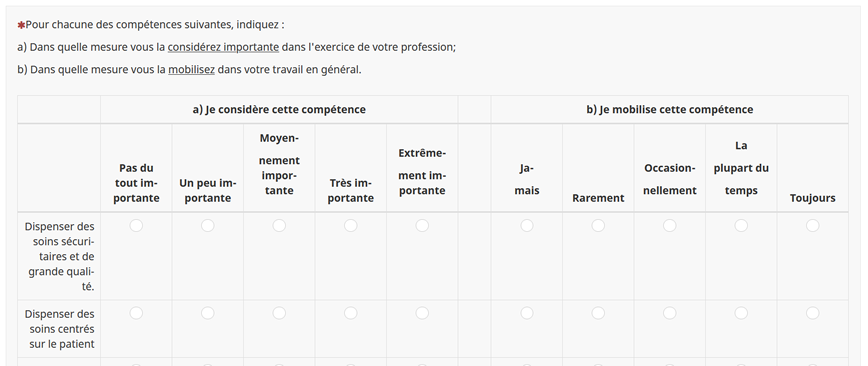Screen dimensions: 868x366
Task: Select 'Pas du tout importante' for soins sécuritaires
Action: click(136, 226)
